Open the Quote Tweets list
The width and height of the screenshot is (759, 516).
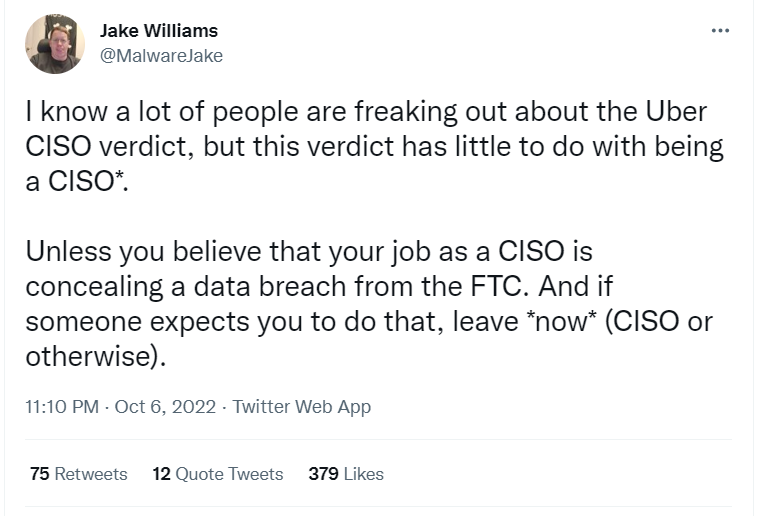[229, 474]
